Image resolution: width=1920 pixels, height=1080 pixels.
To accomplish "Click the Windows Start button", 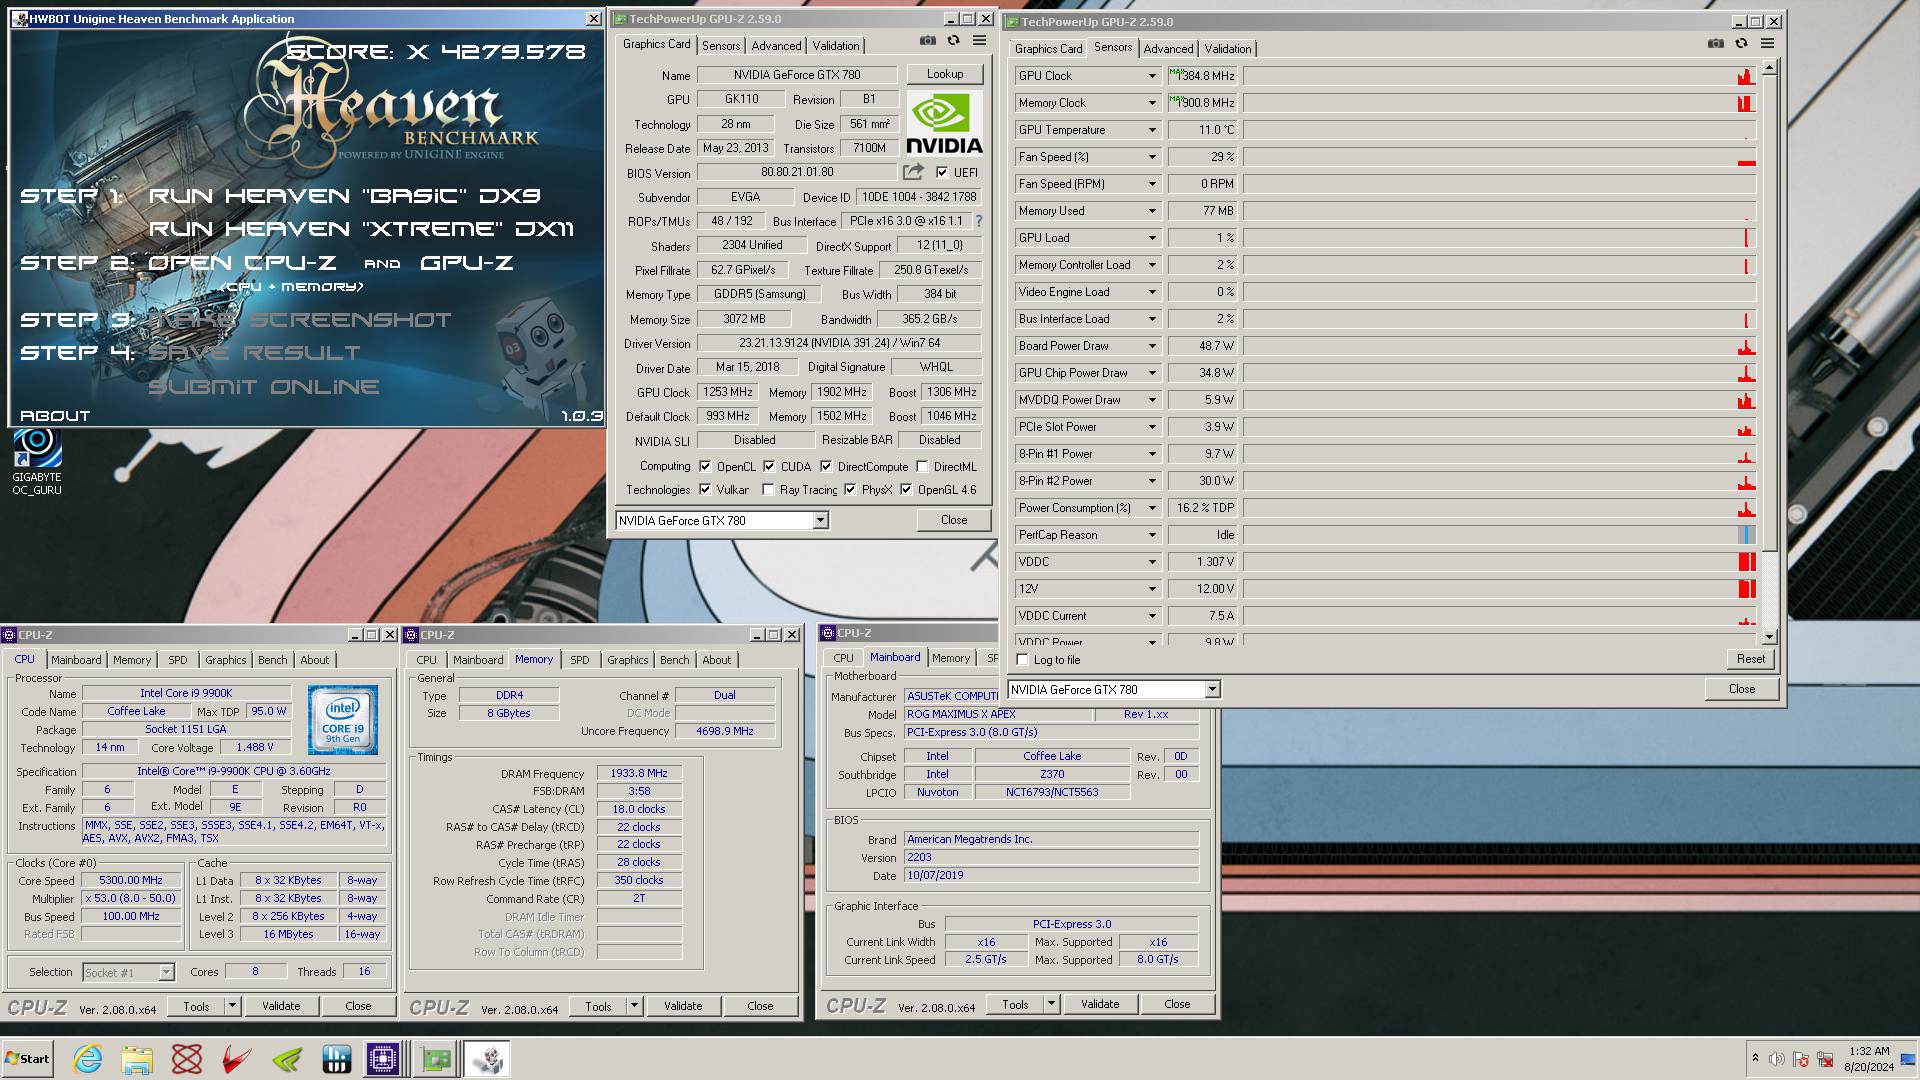I will tap(27, 1059).
